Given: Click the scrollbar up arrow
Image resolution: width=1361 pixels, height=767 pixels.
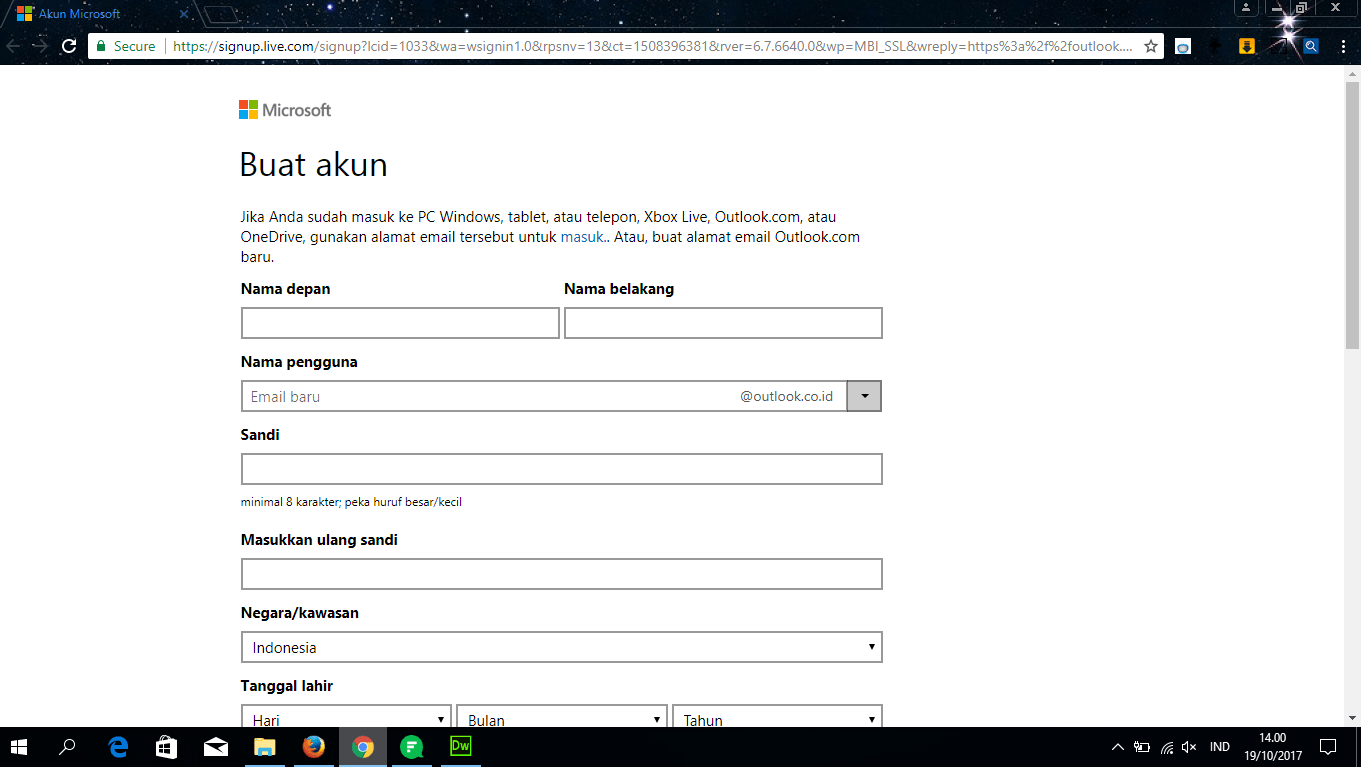Looking at the screenshot, I should 1352,73.
